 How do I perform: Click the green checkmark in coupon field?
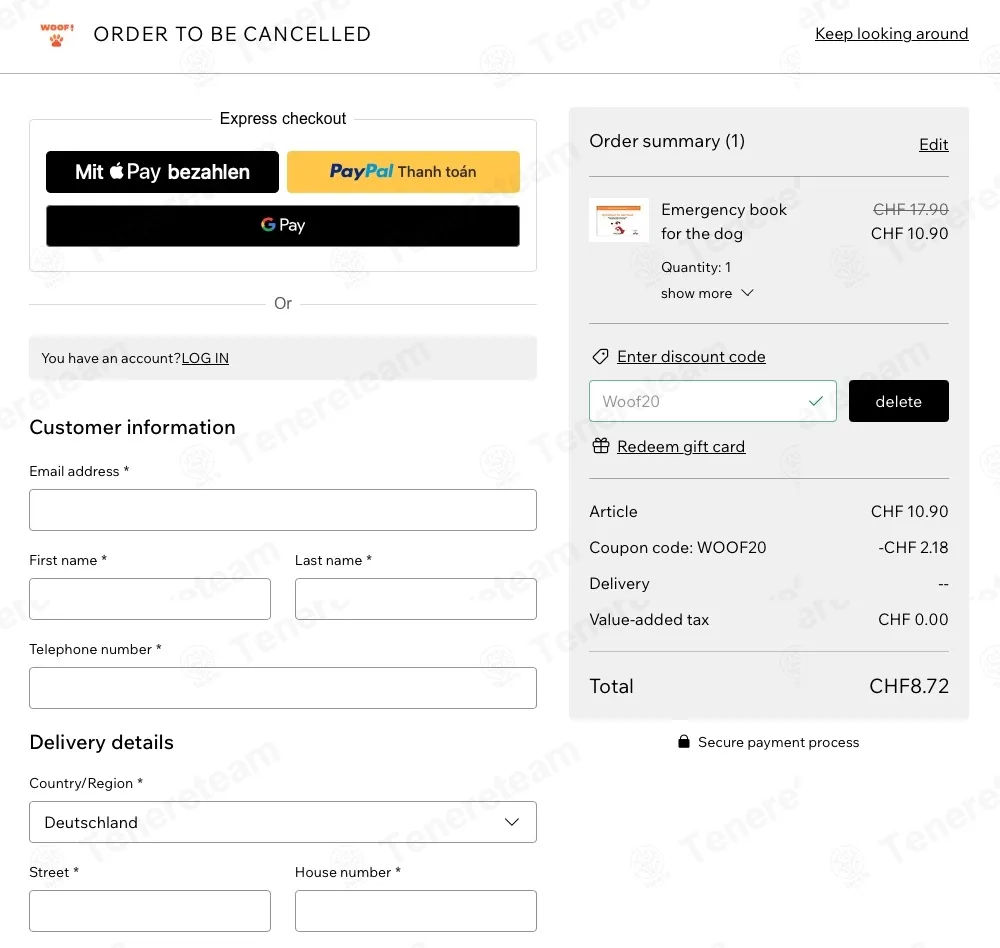tap(816, 401)
